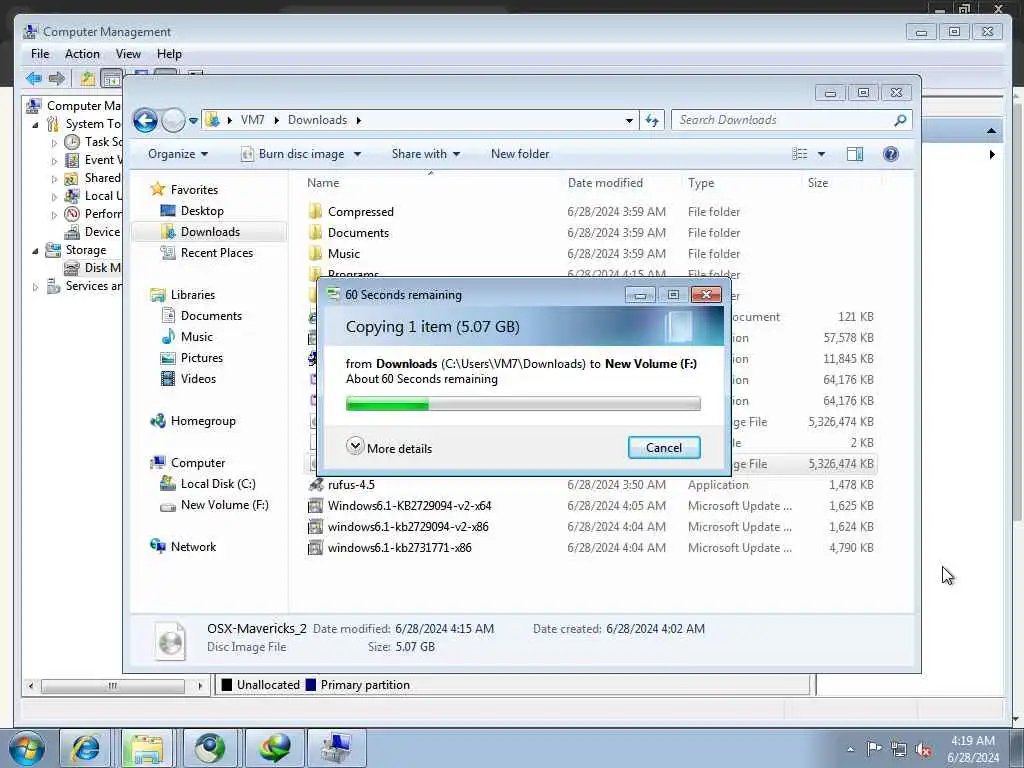This screenshot has width=1024, height=768.
Task: Sort by the Date modified column header
Action: click(605, 183)
